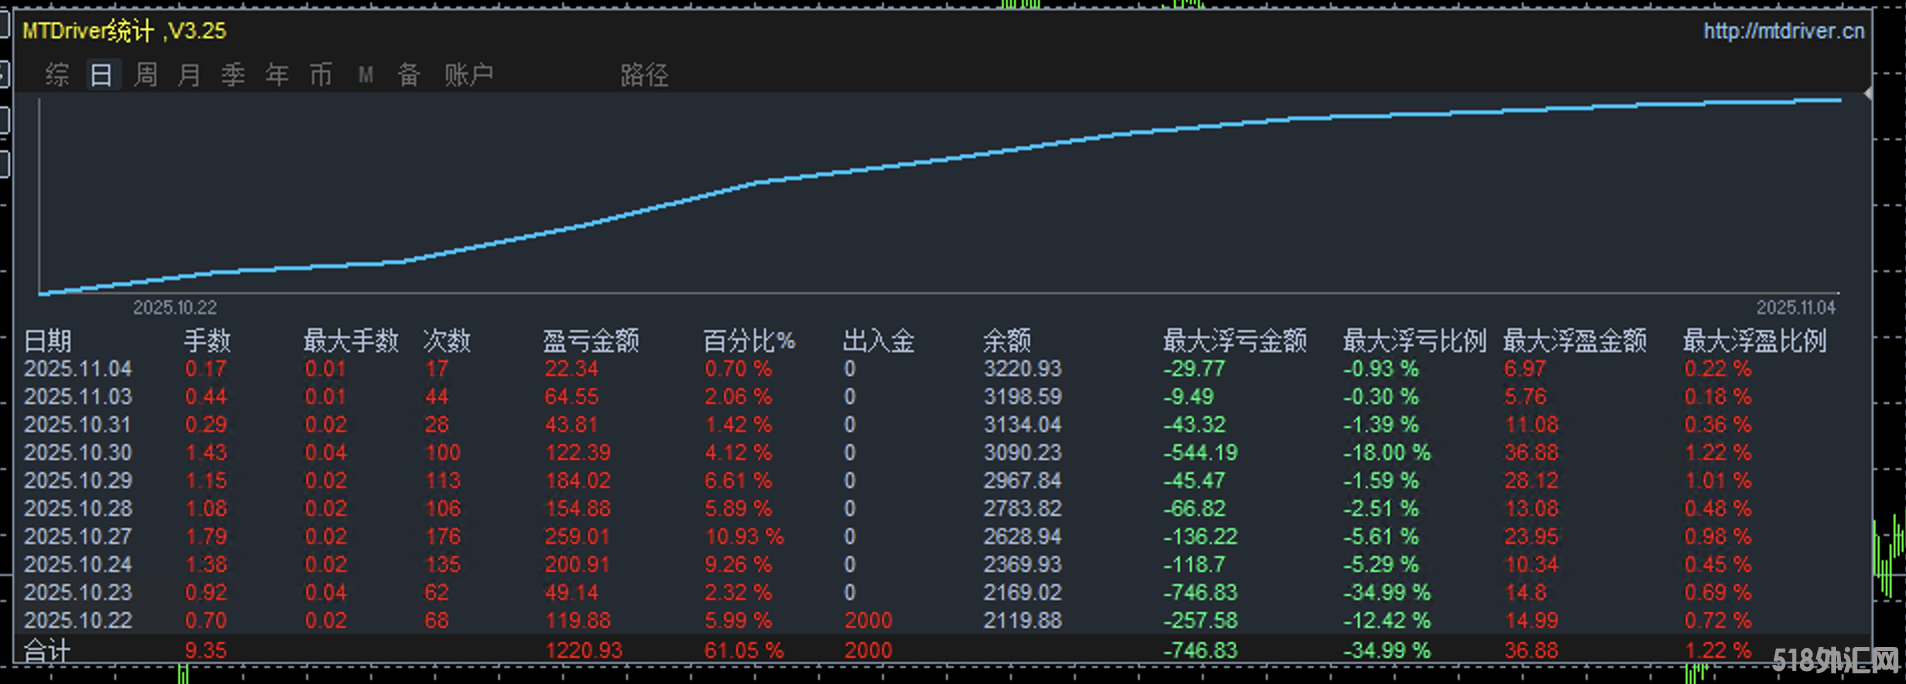The image size is (1906, 684).
Task: Click the 2025.11.04 chart axis label
Action: tap(1796, 308)
